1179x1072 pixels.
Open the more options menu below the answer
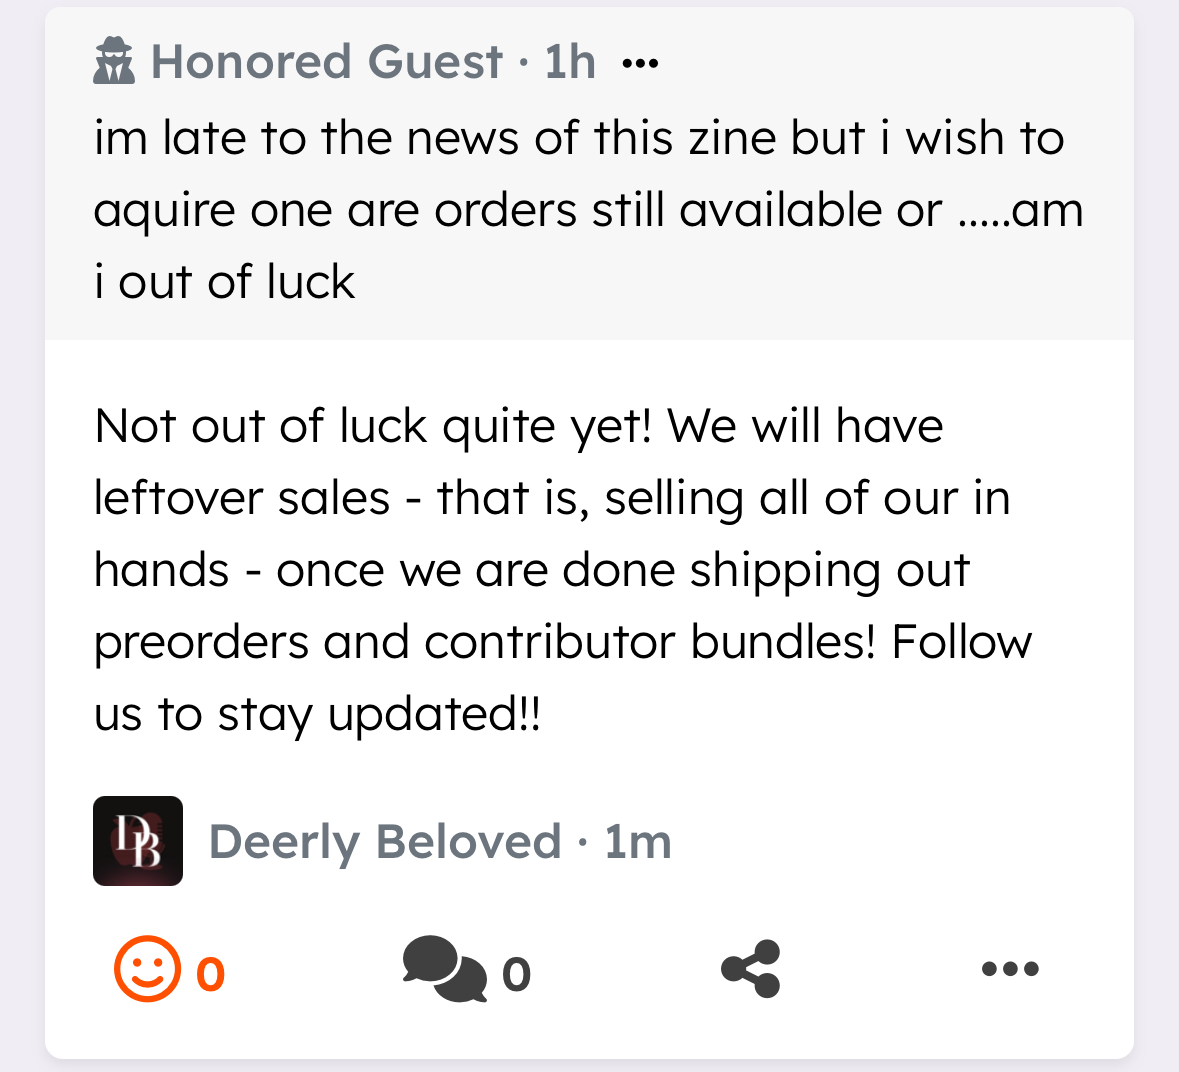1010,968
